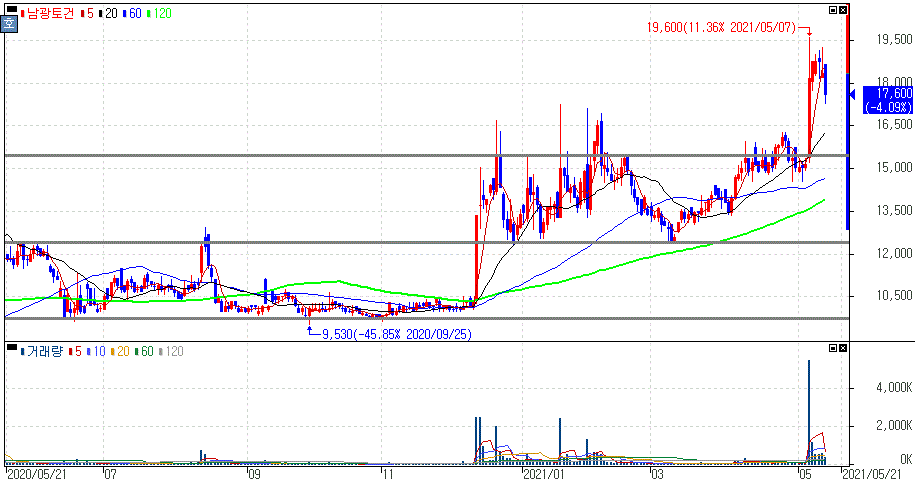This screenshot has height=483, width=915.
Task: Click the 2,000K volume axis label
Action: click(x=895, y=425)
